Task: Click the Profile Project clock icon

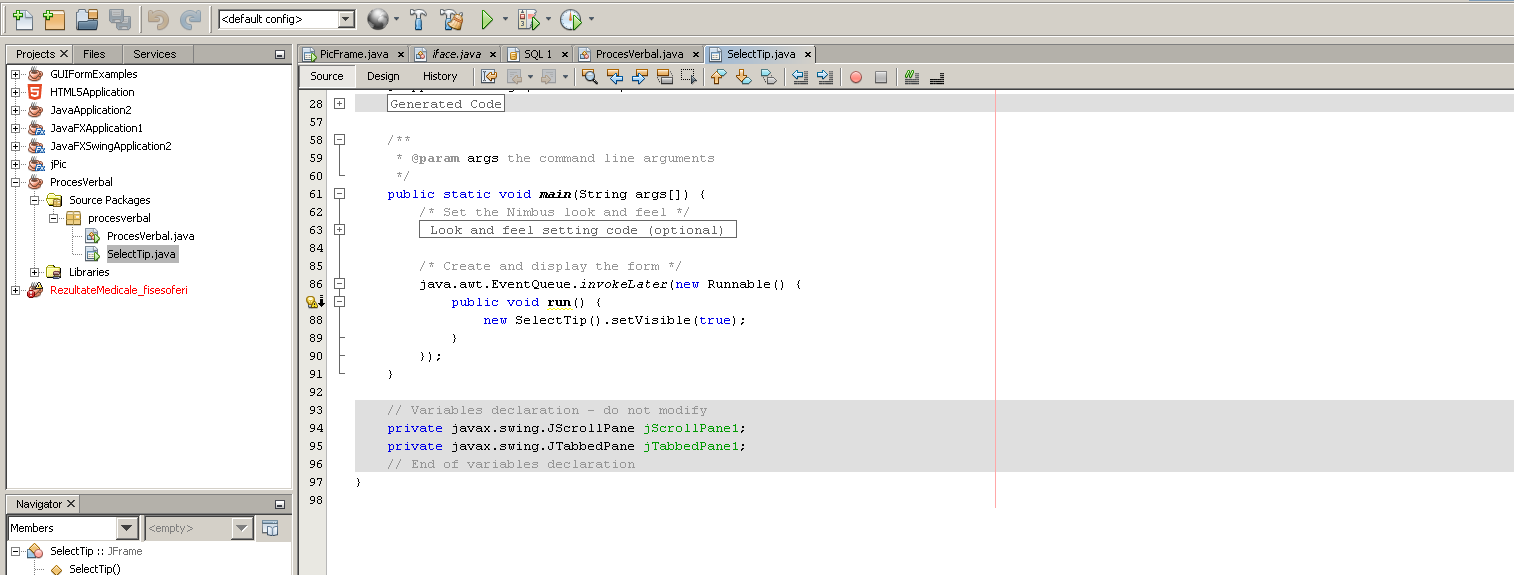Action: tap(570, 18)
